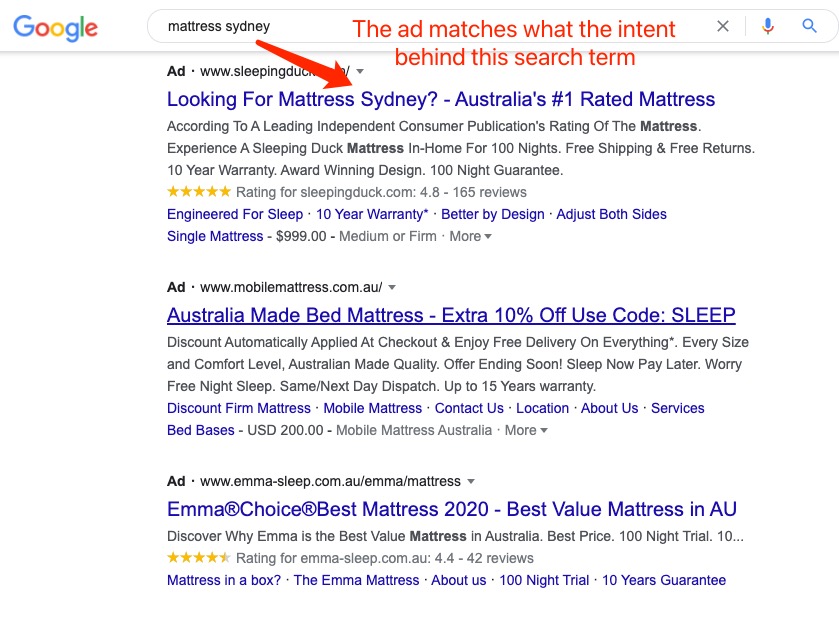This screenshot has width=839, height=629.
Task: Click 'Mobile Mattress Australia' grey text
Action: pyautogui.click(x=414, y=430)
